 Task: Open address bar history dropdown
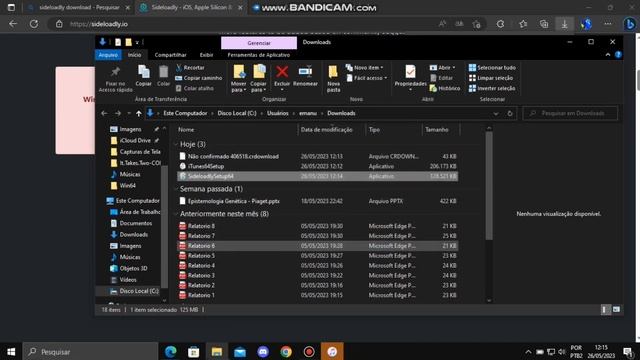point(496,113)
